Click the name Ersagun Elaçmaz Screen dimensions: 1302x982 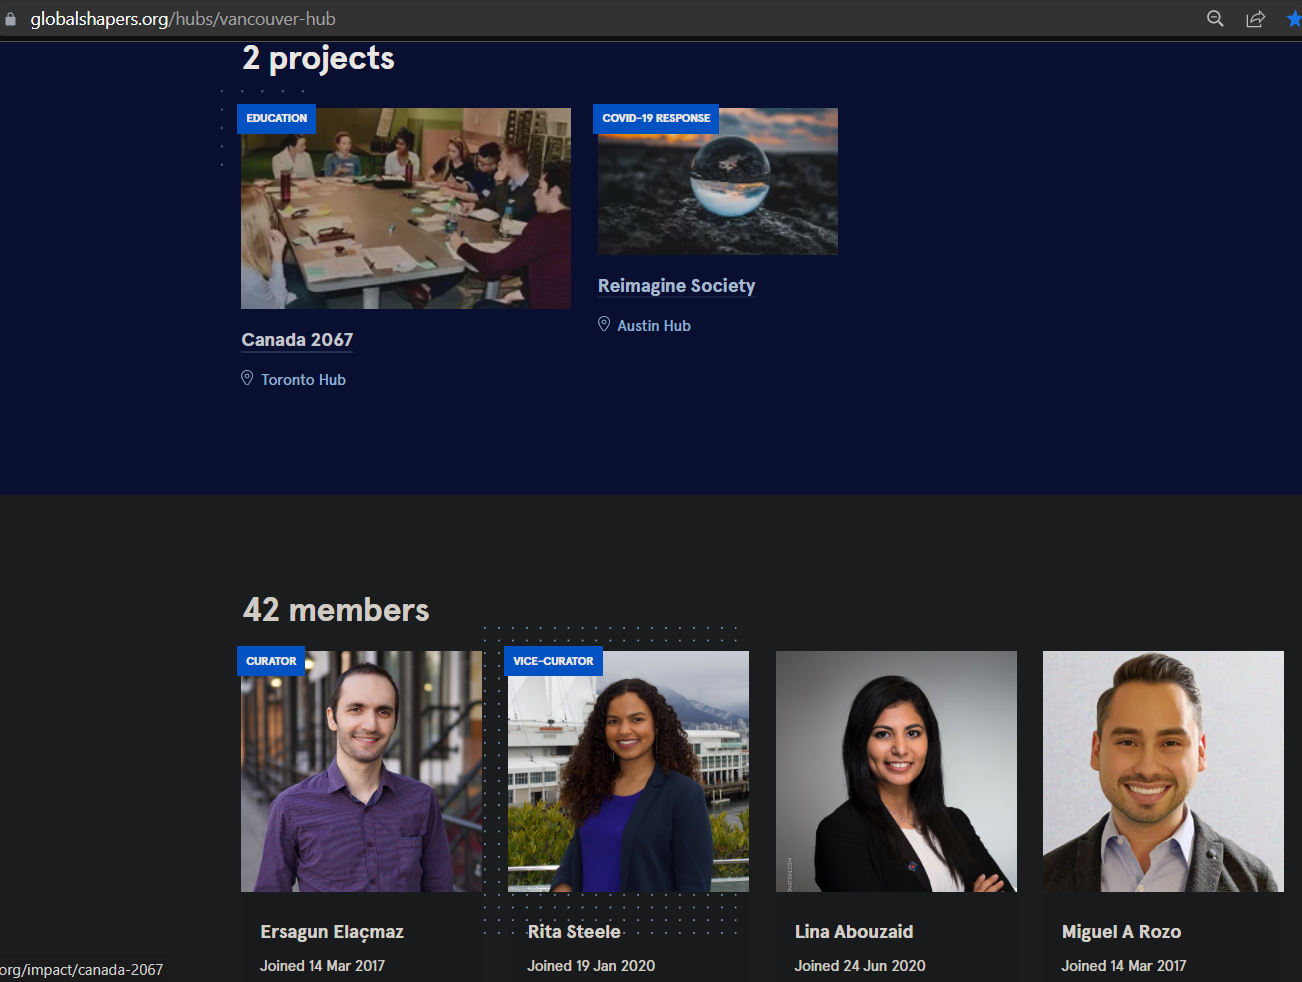[x=332, y=932]
